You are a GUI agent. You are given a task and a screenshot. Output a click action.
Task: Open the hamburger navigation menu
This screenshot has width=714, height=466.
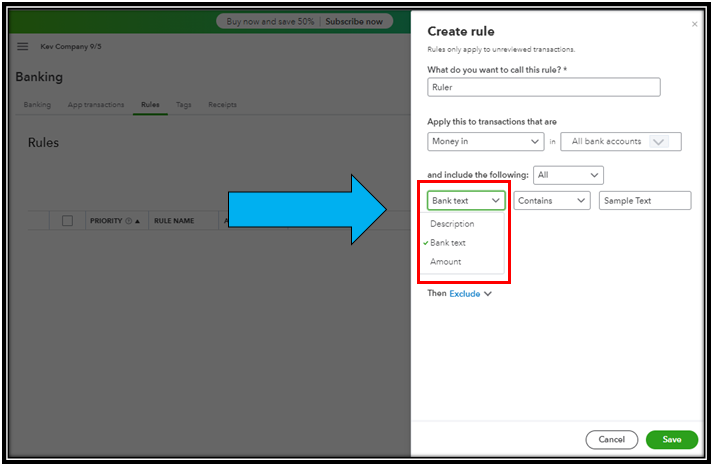[x=22, y=46]
